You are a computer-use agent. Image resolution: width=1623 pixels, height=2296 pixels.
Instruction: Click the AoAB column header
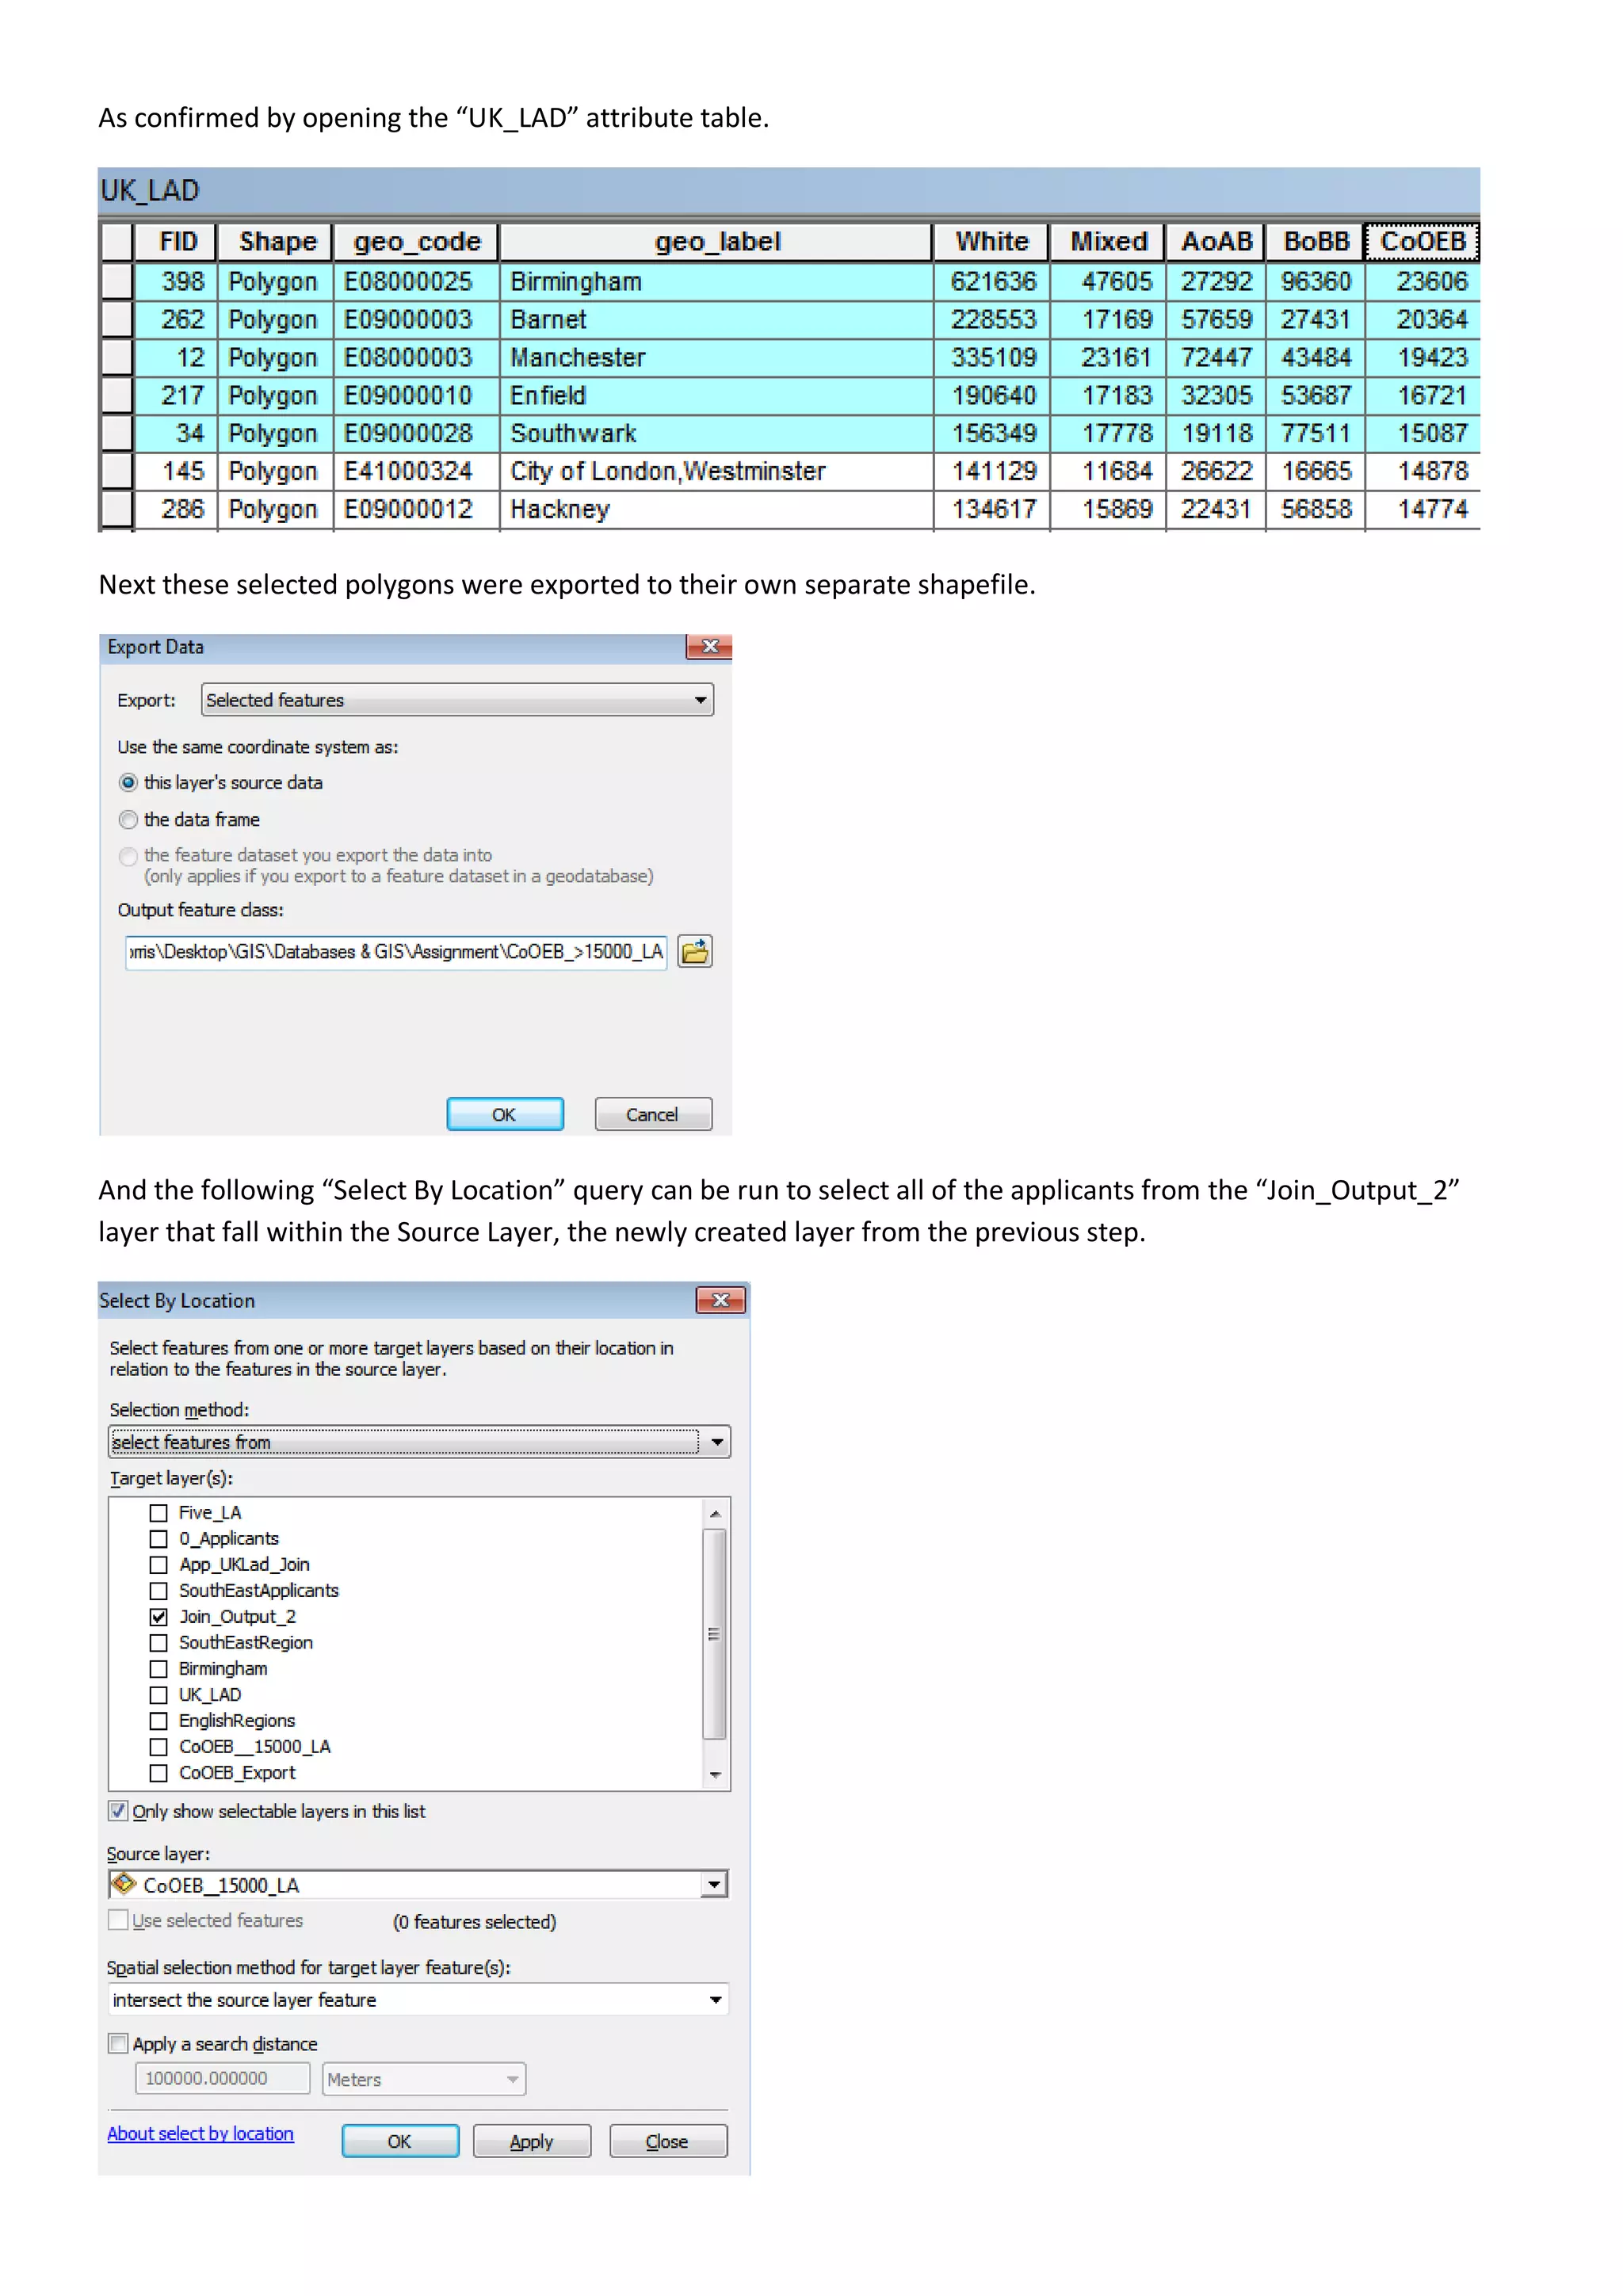pos(1216,242)
